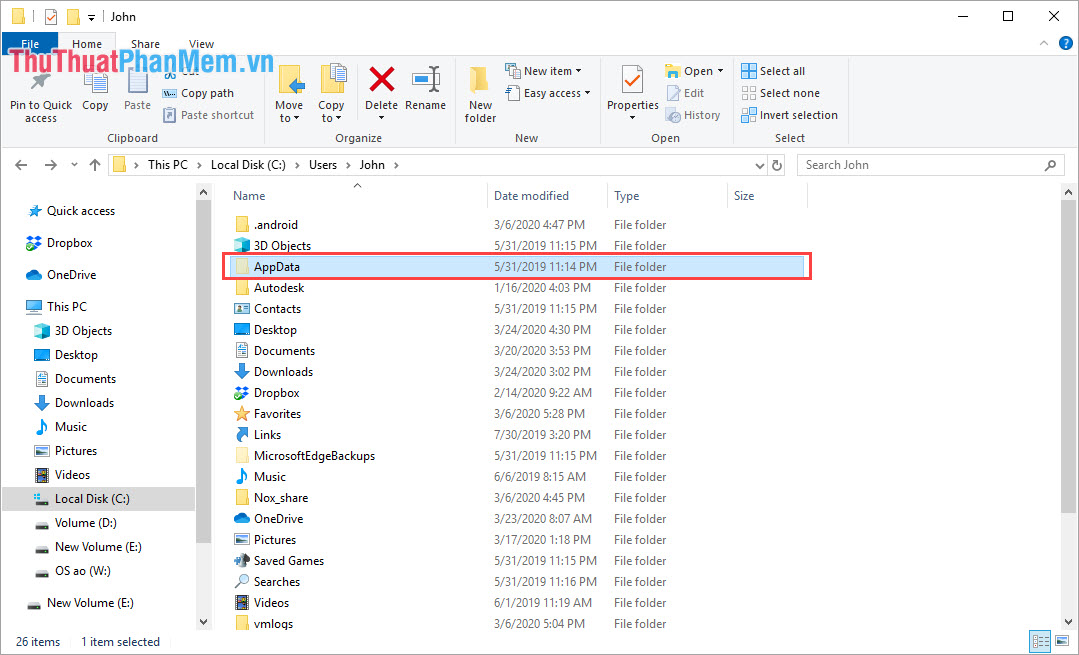Click the Back navigation arrow
Image resolution: width=1079 pixels, height=655 pixels.
[21, 164]
